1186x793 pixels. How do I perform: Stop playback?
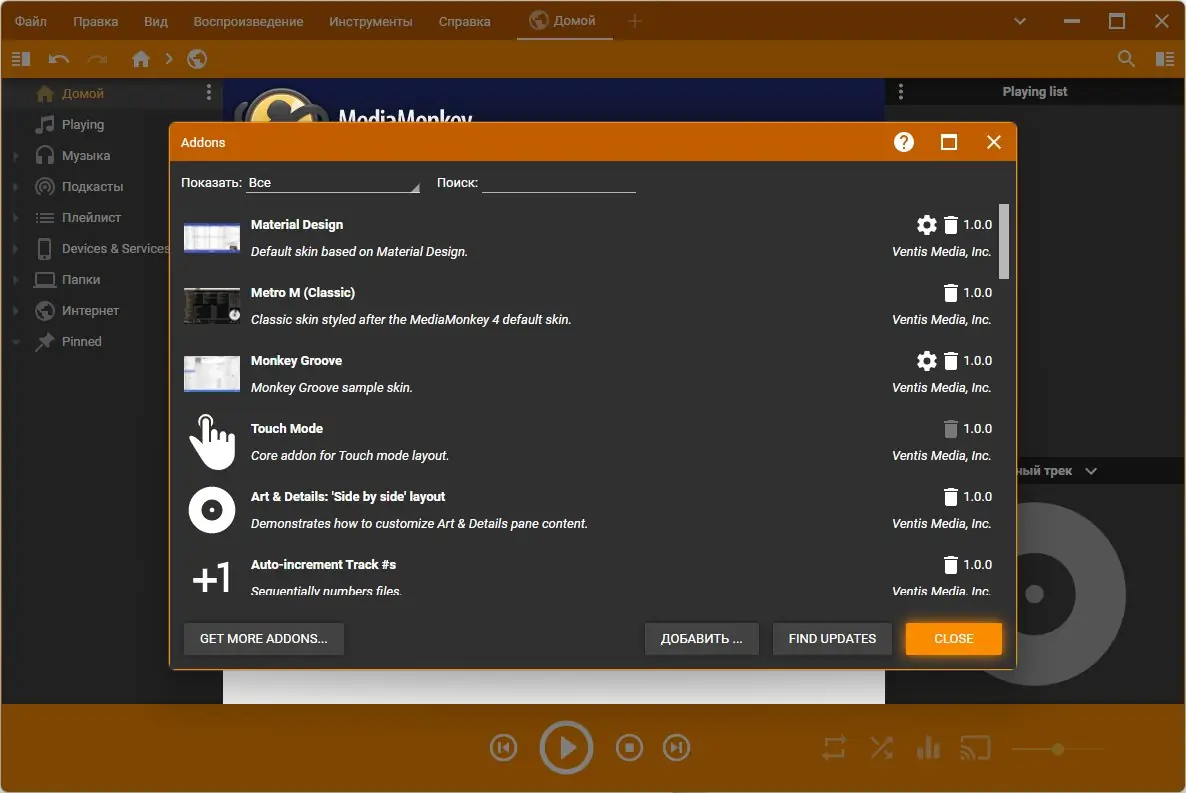tap(629, 748)
